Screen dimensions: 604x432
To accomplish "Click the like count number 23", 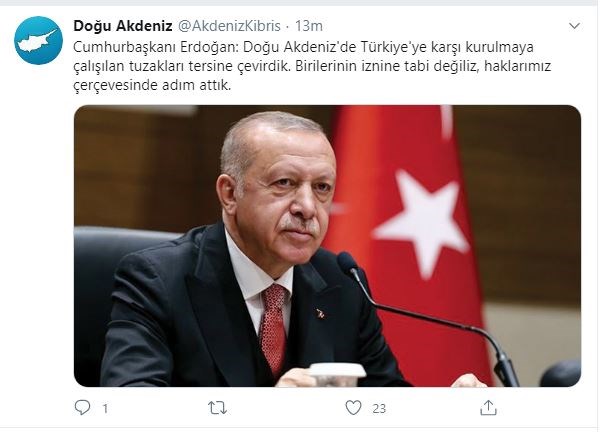I will click(379, 408).
